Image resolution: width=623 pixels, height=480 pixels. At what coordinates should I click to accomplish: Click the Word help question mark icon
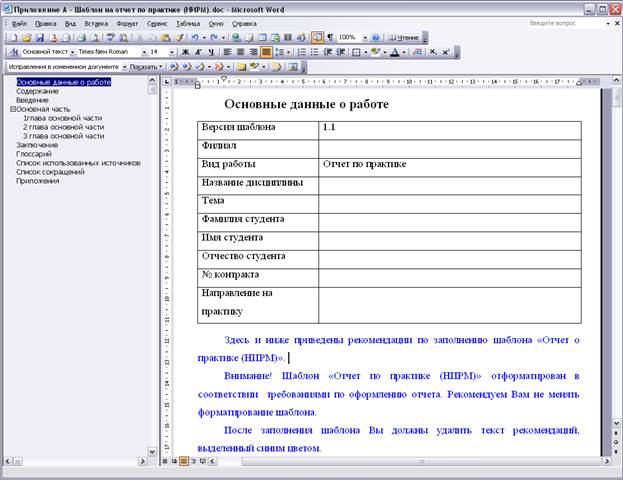coord(376,37)
